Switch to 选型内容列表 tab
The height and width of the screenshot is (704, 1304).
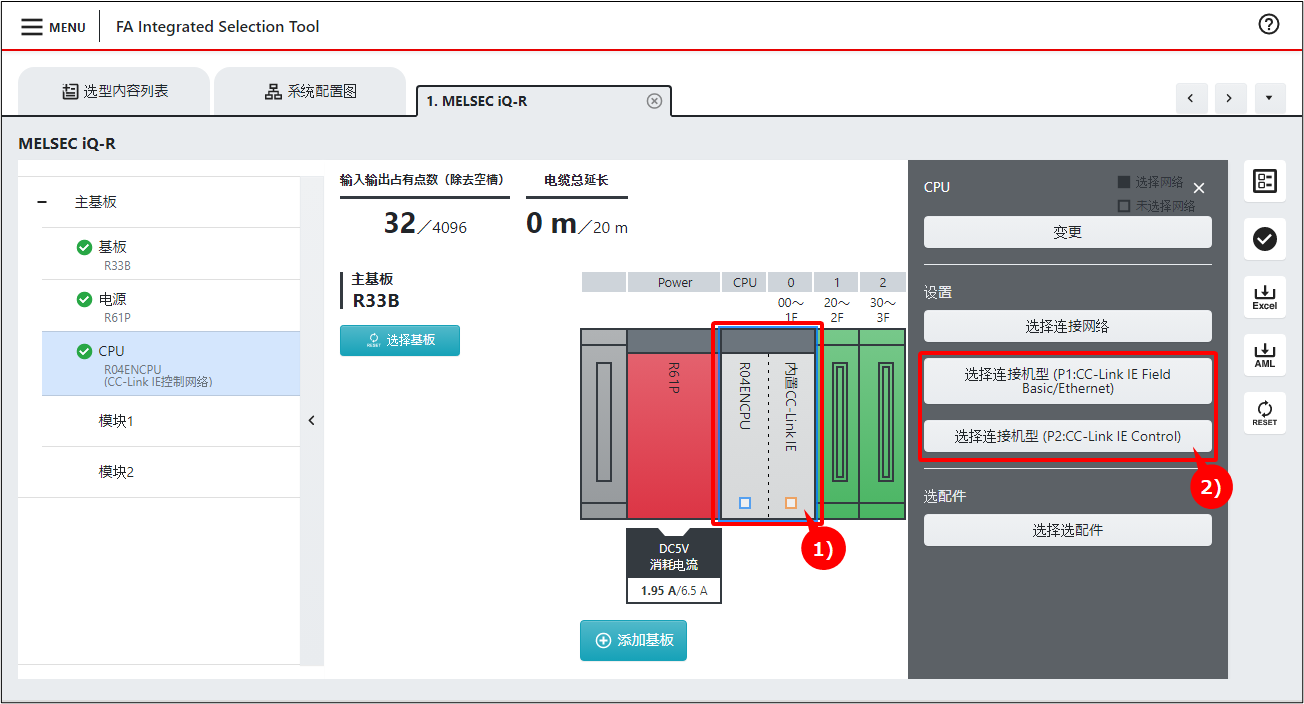114,92
